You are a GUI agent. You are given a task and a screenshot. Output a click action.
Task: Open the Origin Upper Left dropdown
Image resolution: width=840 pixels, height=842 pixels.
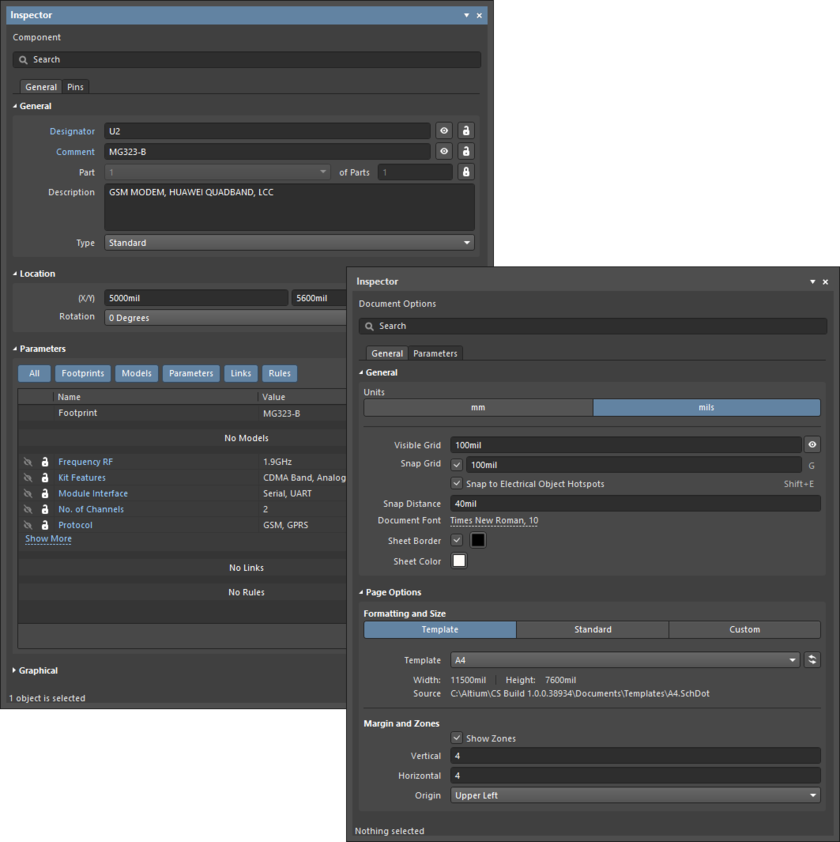[635, 796]
